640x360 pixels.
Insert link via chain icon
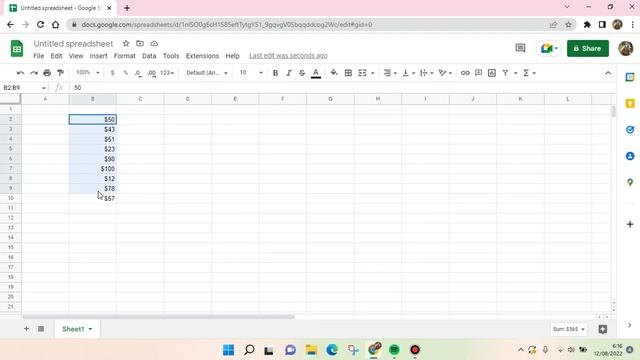pyautogui.click(x=465, y=73)
